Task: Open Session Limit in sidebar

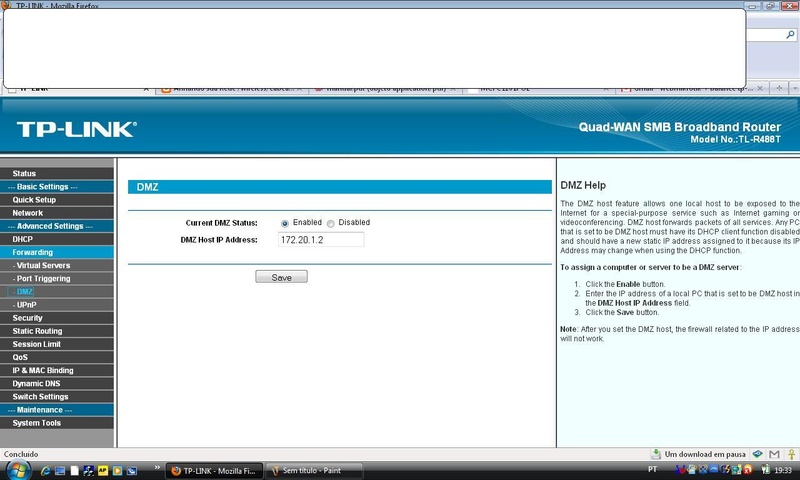Action: tap(57, 344)
